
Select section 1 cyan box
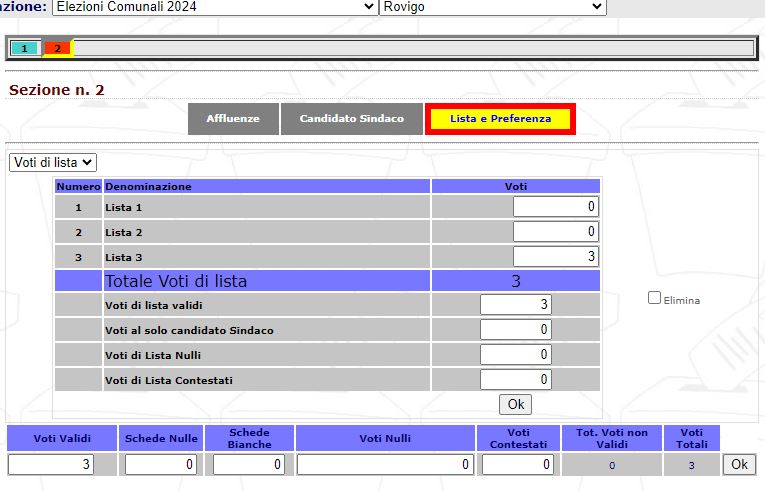pos(25,48)
